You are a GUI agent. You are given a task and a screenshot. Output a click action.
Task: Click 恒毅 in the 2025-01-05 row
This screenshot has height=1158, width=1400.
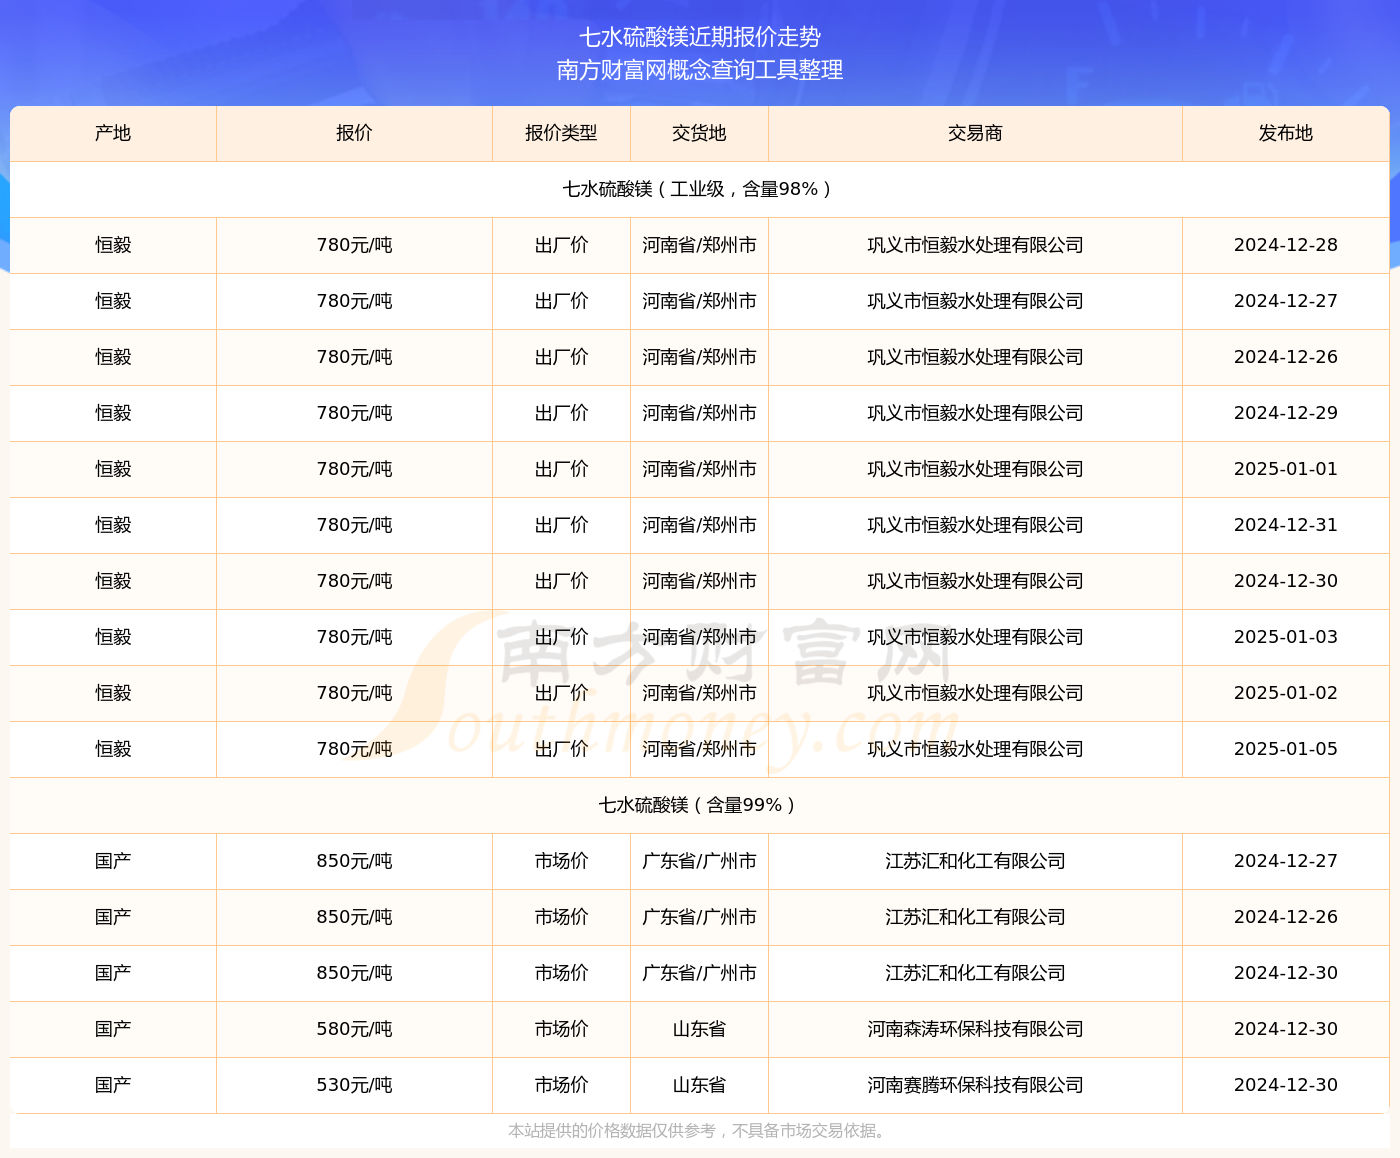[x=113, y=749]
